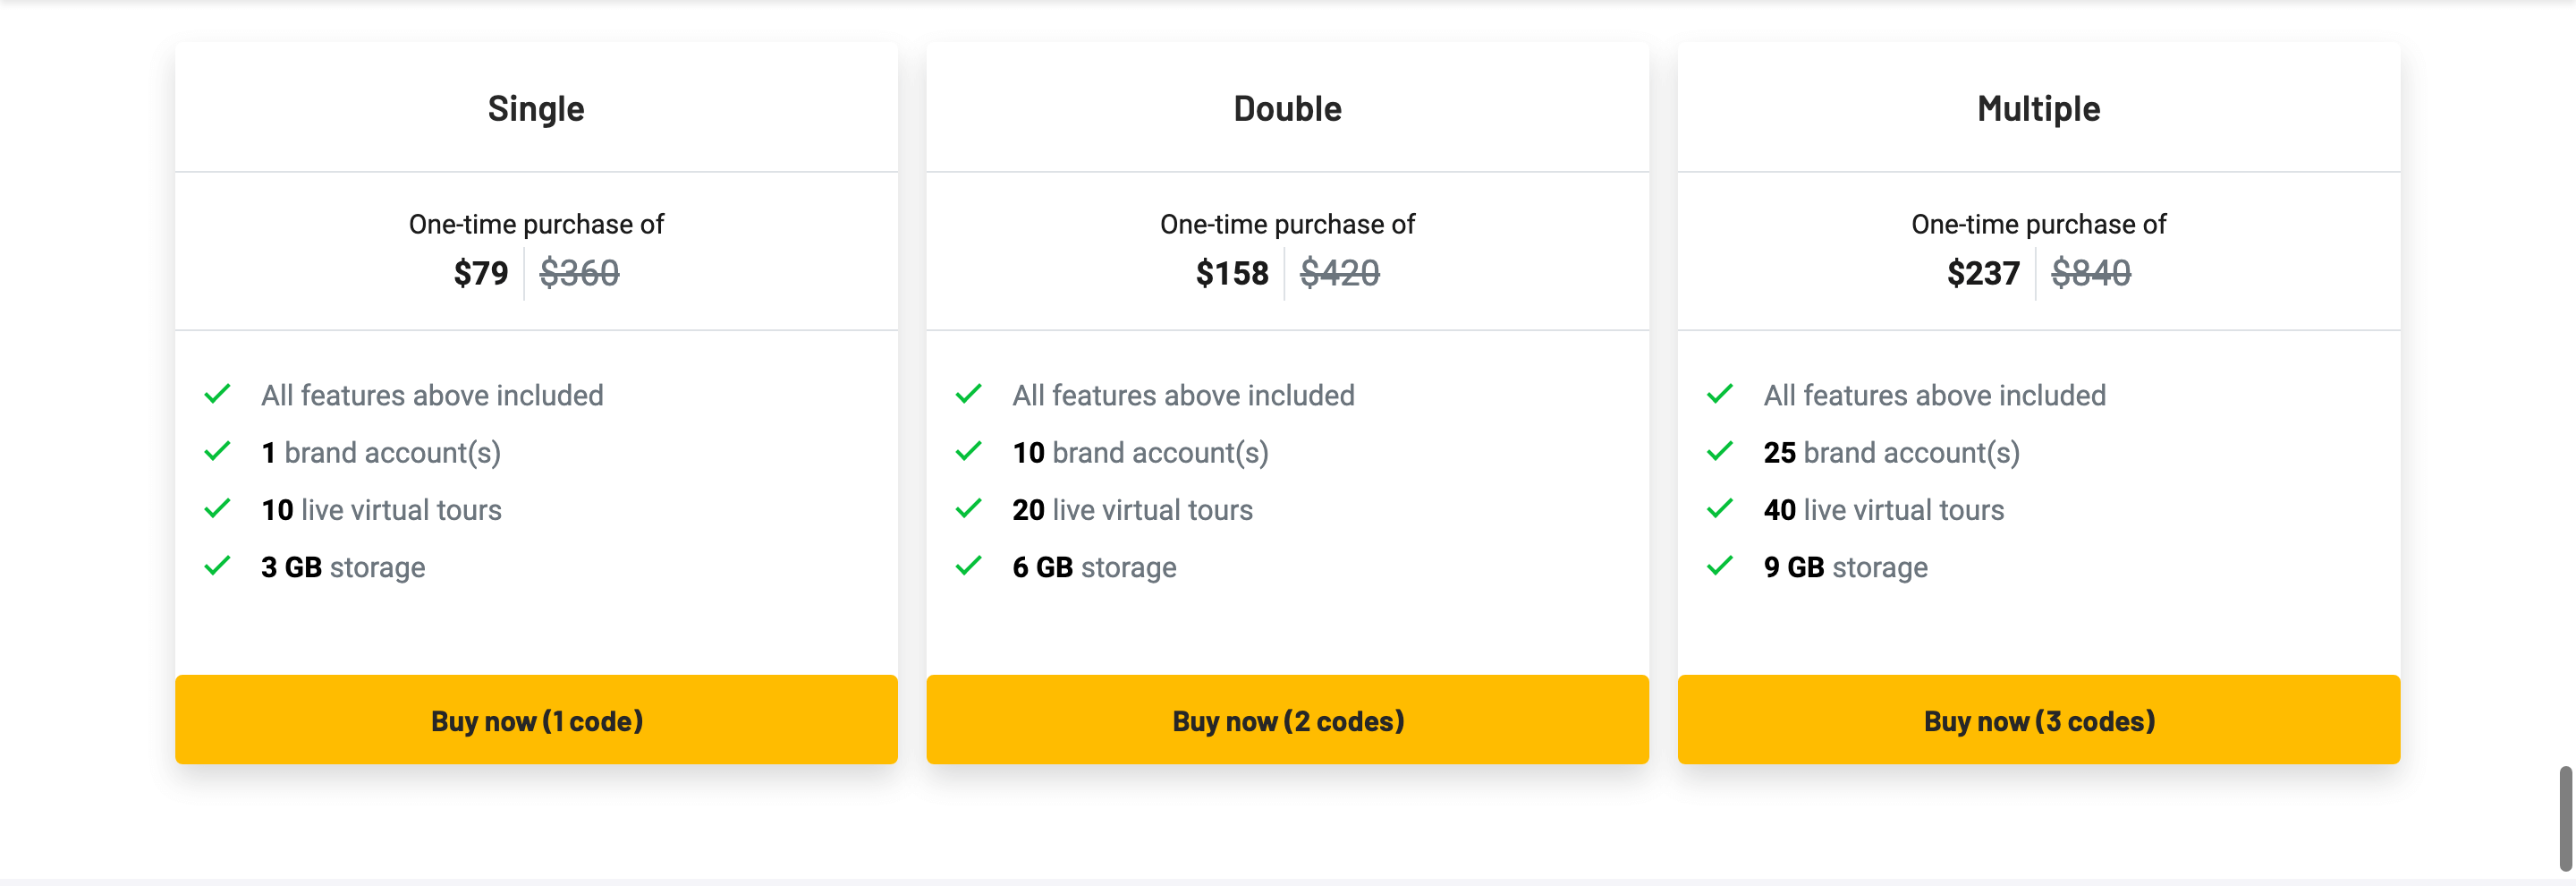Click the Buy now (3 codes) button
This screenshot has width=2576, height=886.
point(2038,720)
